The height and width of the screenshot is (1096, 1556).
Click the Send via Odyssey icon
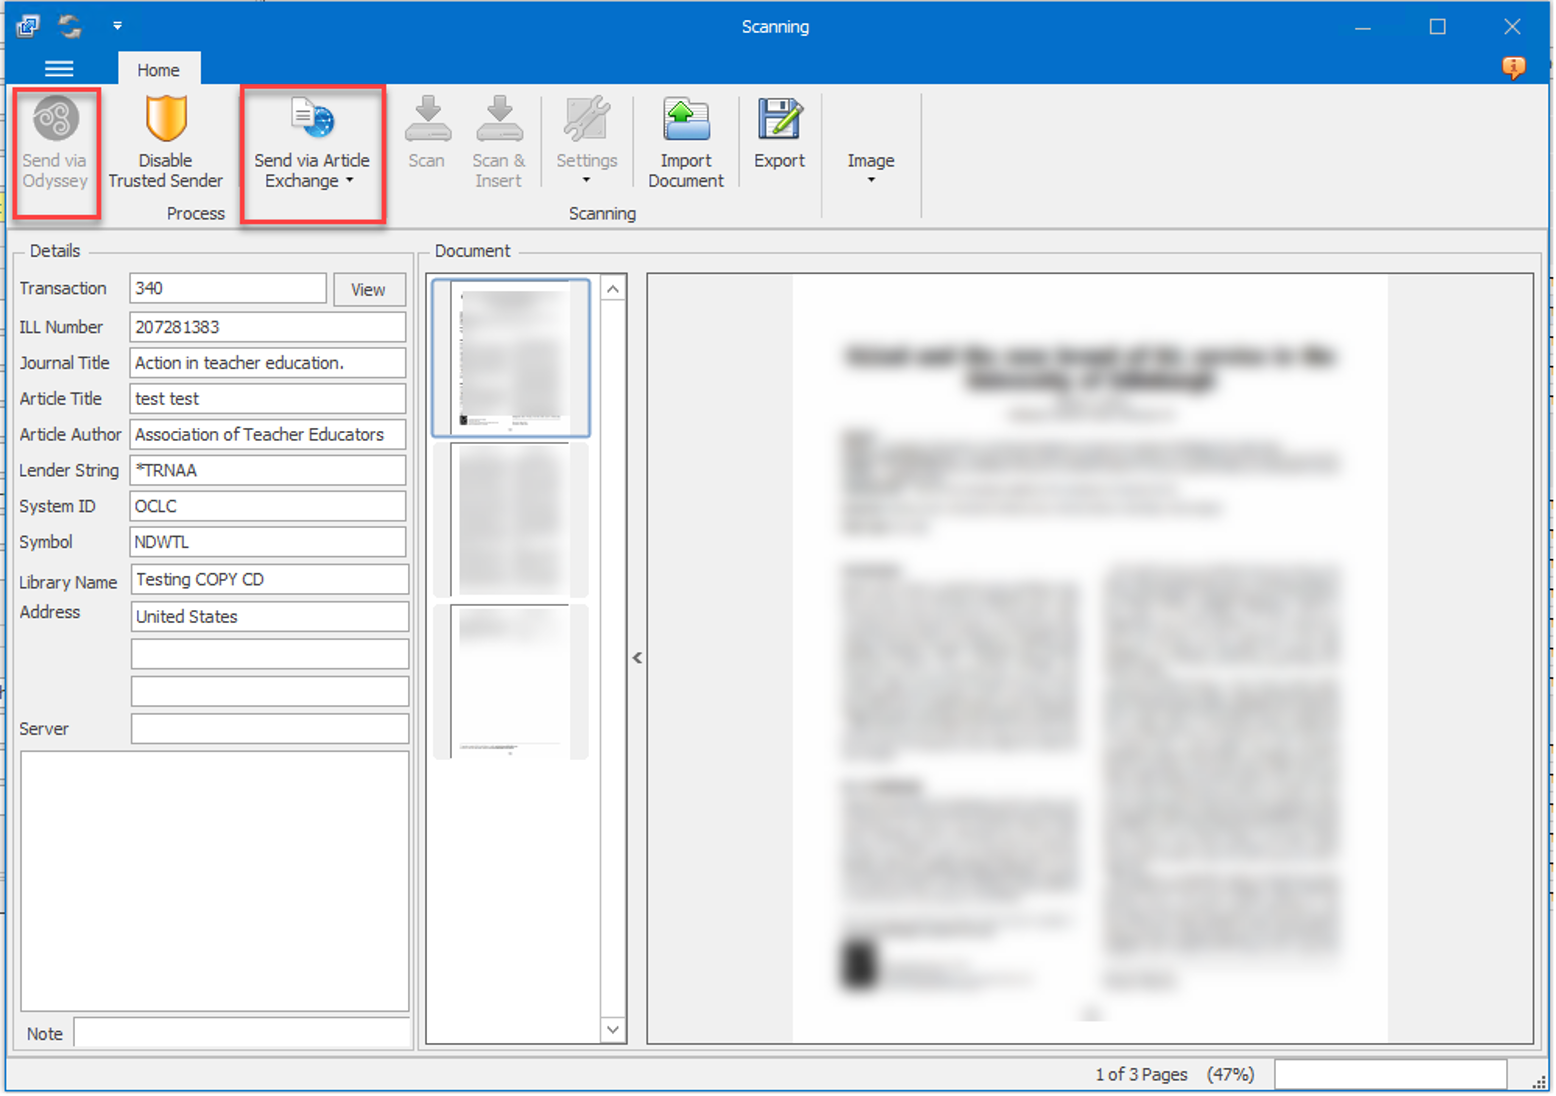[56, 120]
